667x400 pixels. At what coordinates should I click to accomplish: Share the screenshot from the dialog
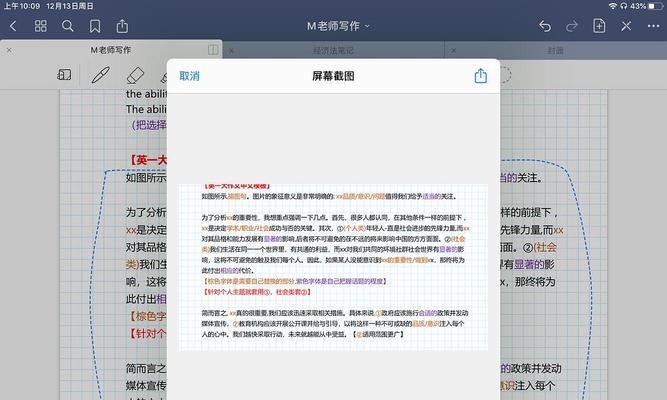tap(479, 76)
